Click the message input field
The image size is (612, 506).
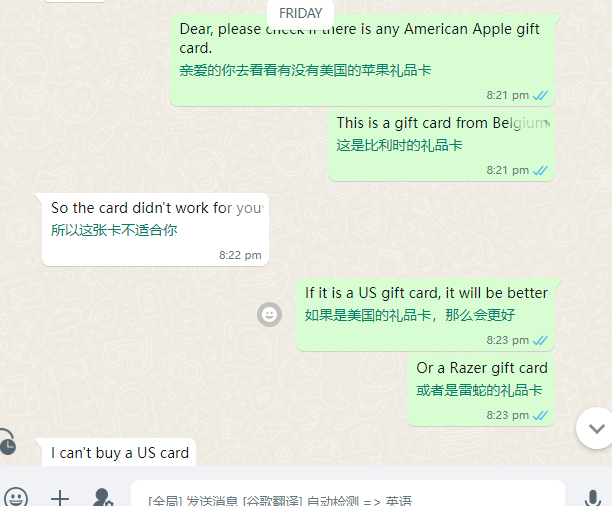(x=348, y=498)
